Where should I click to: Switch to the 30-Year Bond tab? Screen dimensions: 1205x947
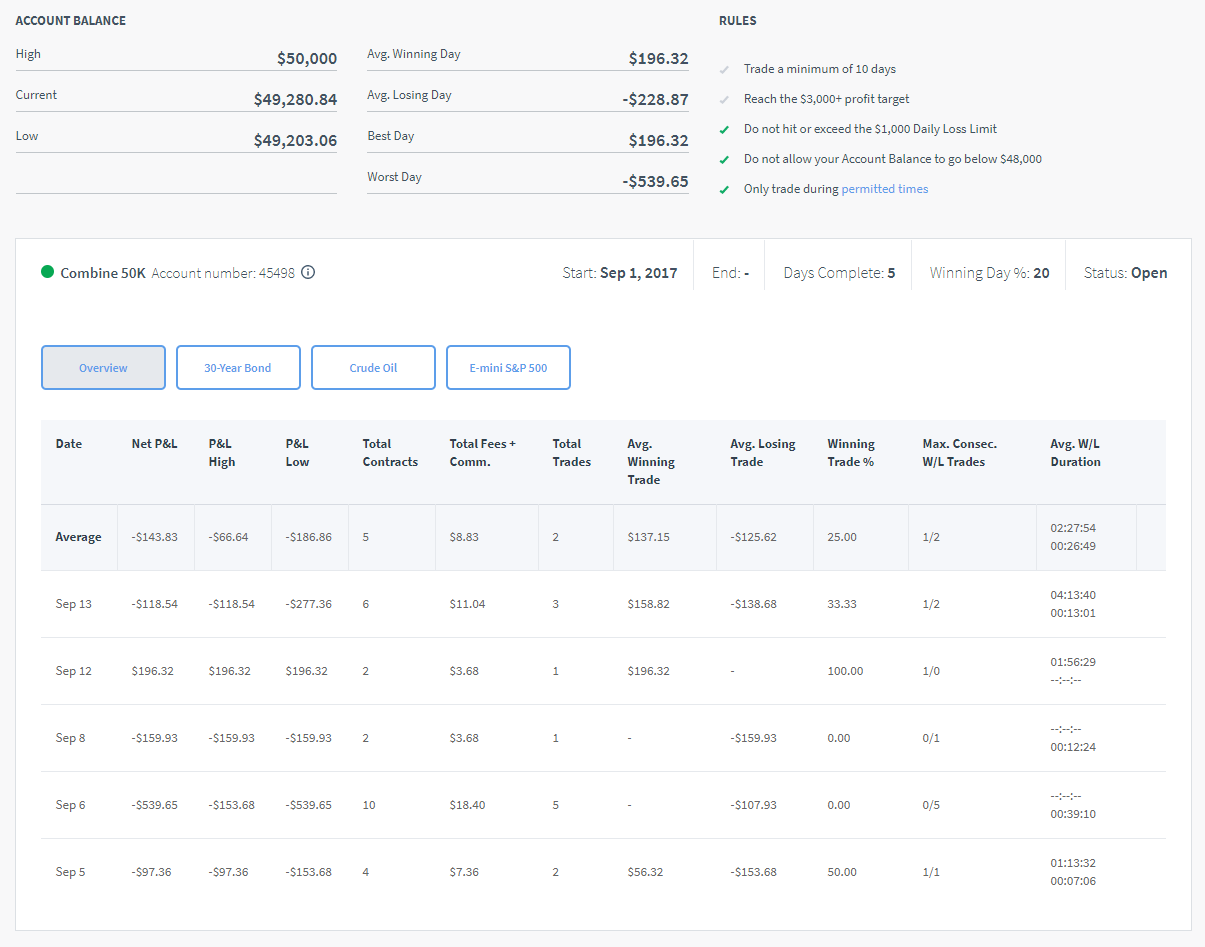[238, 368]
